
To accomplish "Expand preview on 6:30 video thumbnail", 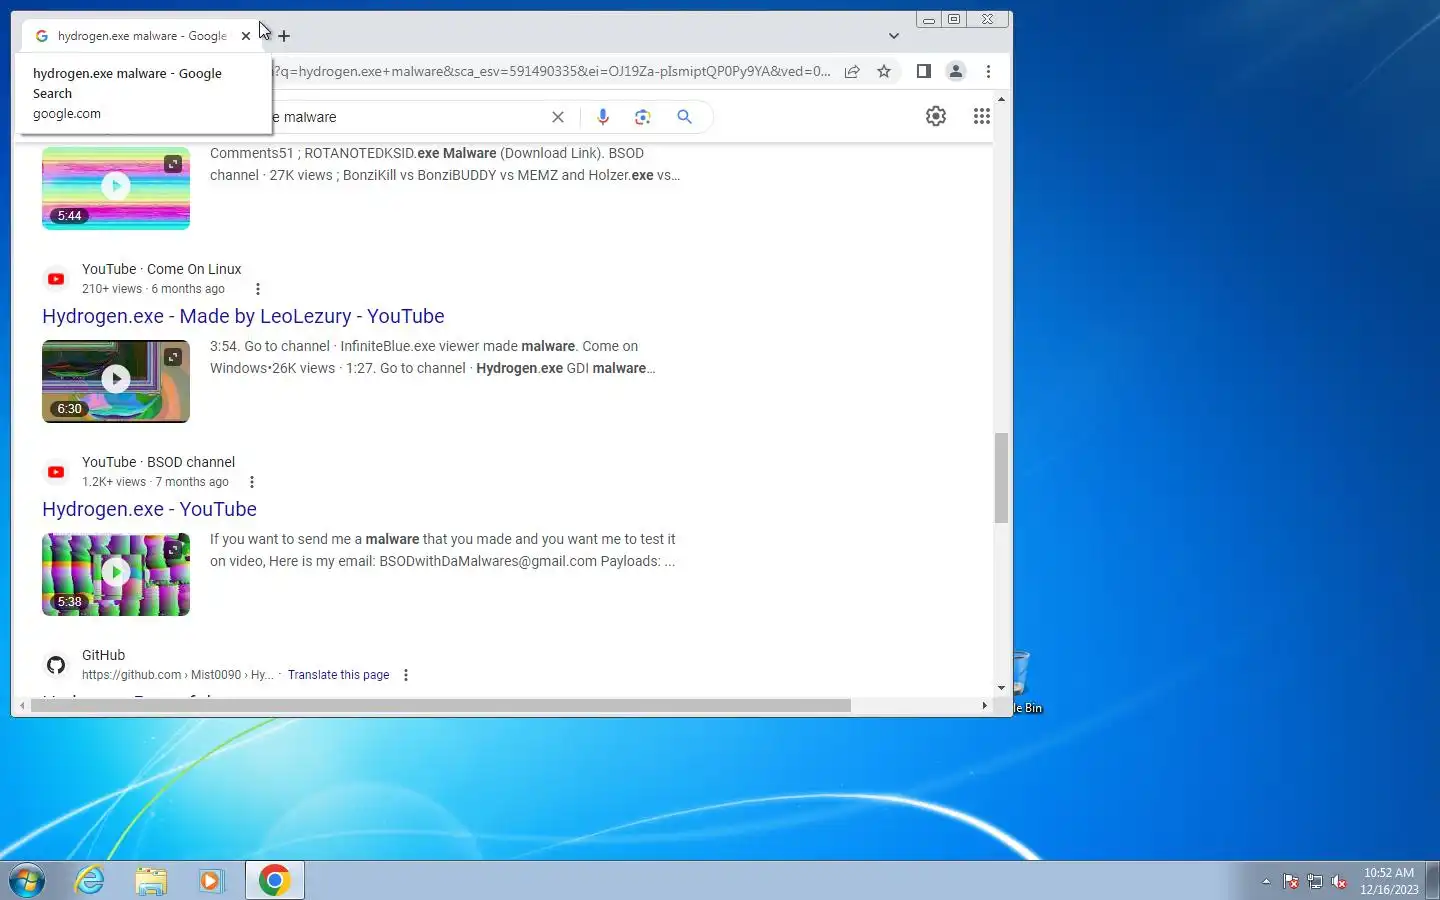I will click(173, 356).
